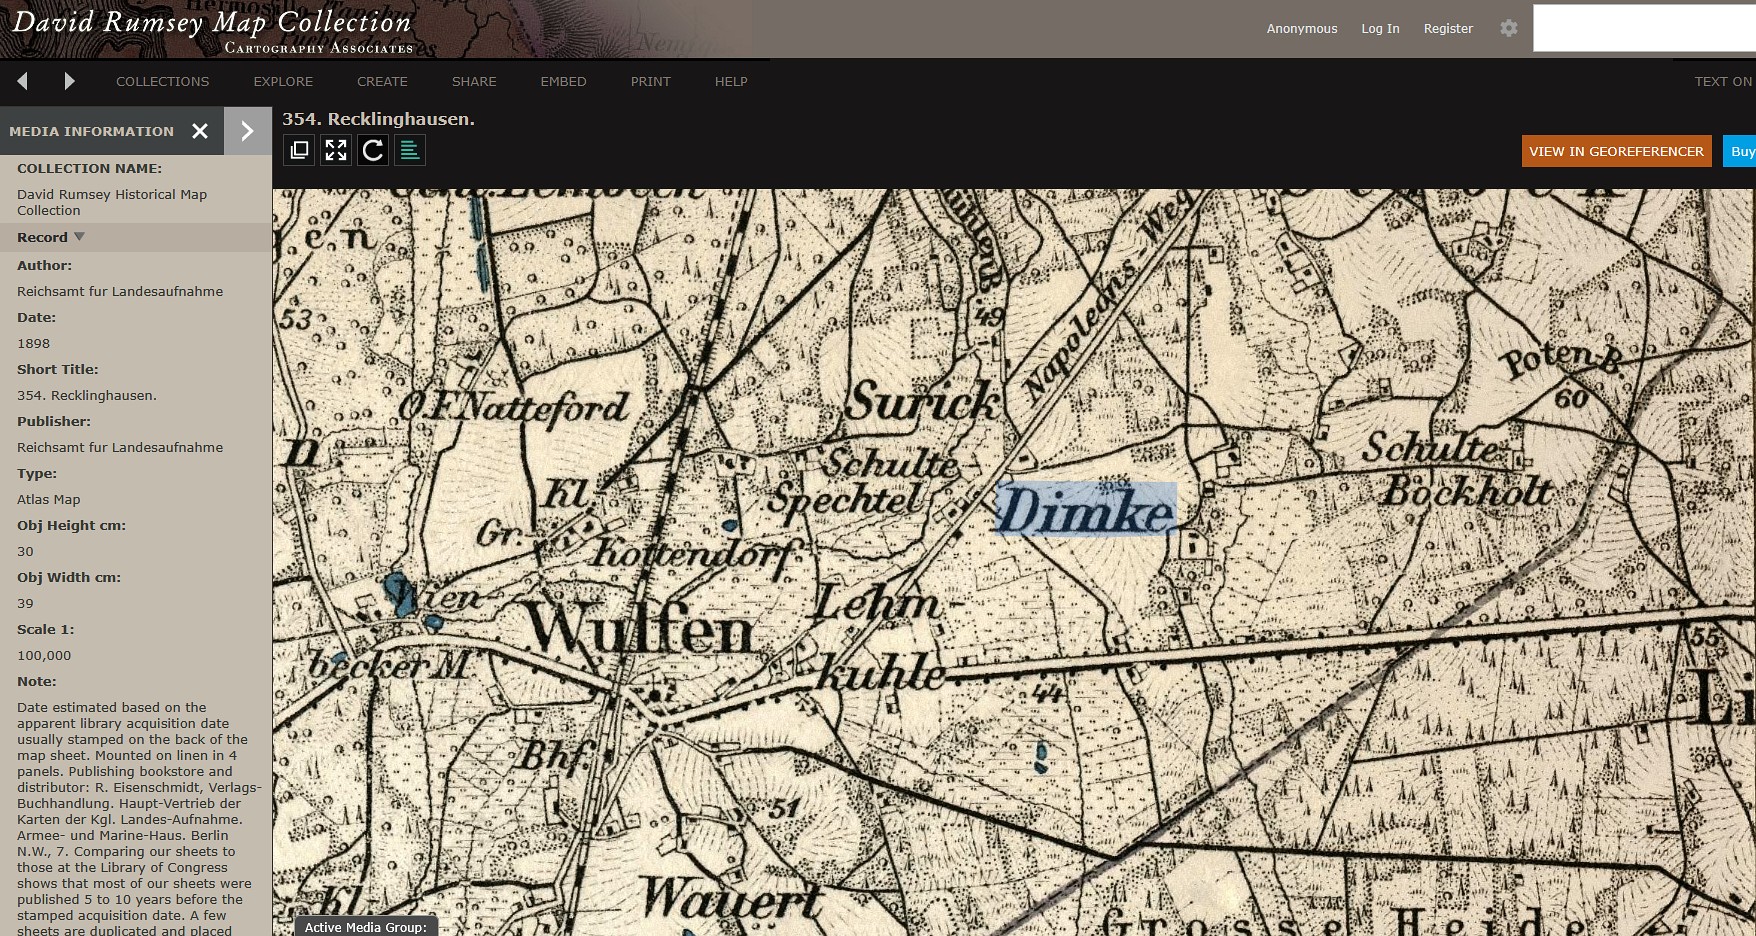Click the Embed menu item

563,81
